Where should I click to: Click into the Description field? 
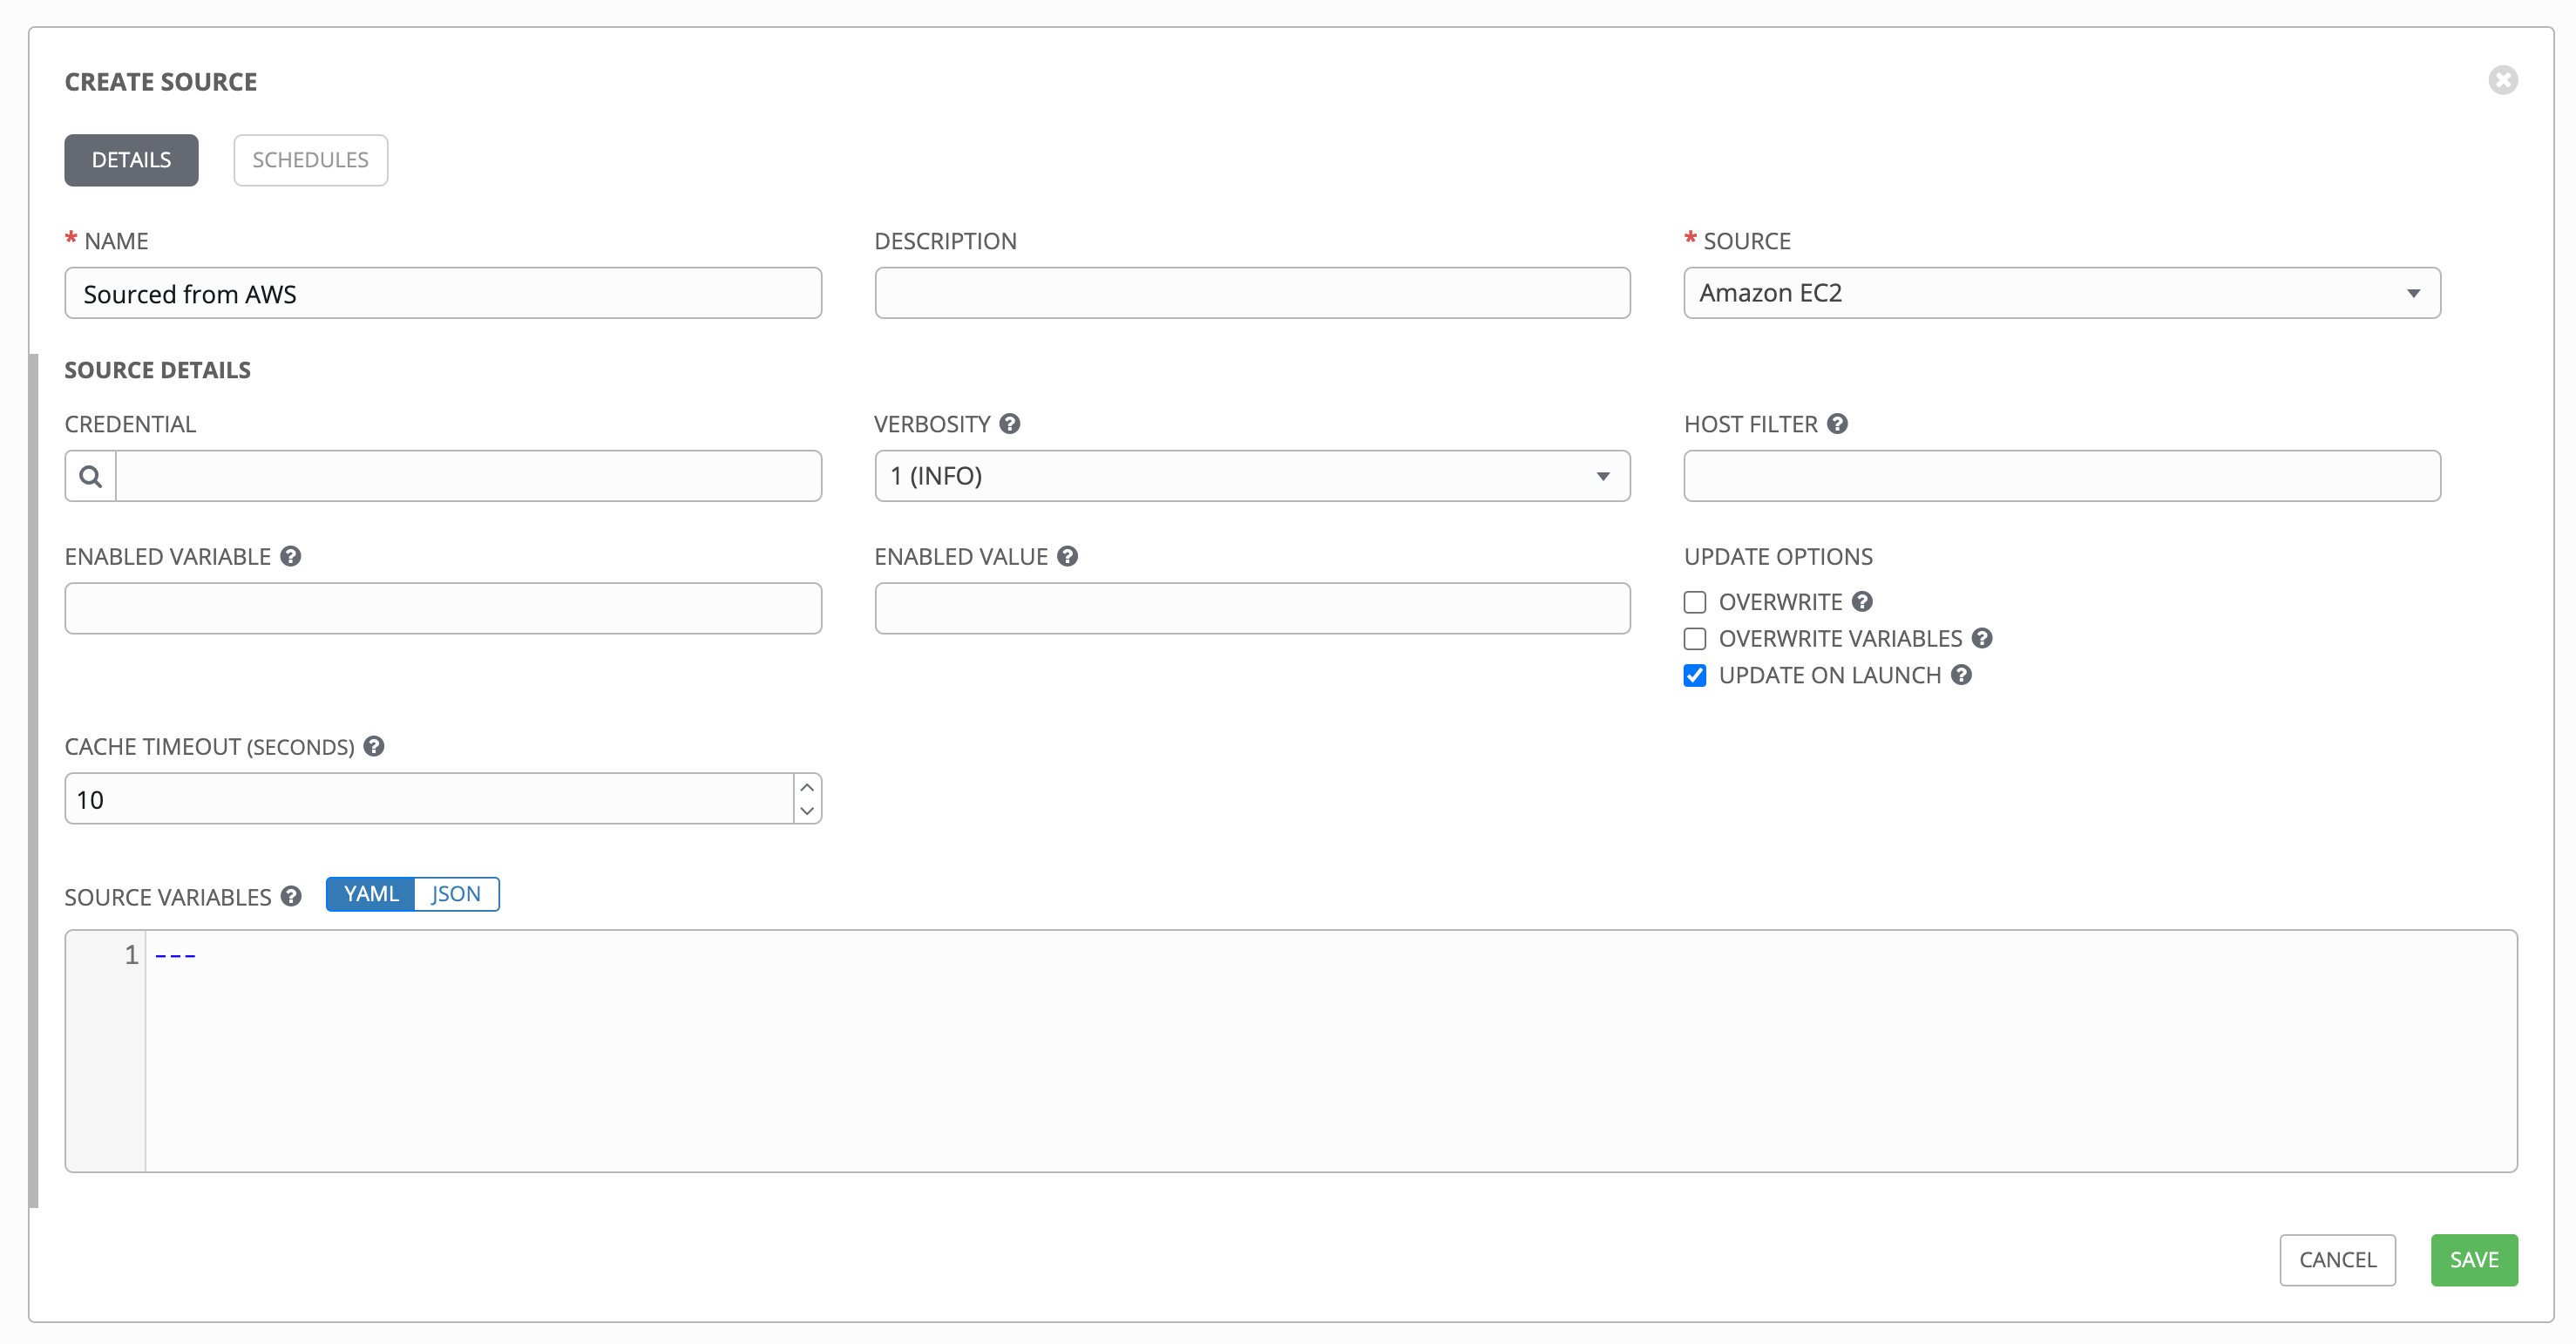(1252, 293)
